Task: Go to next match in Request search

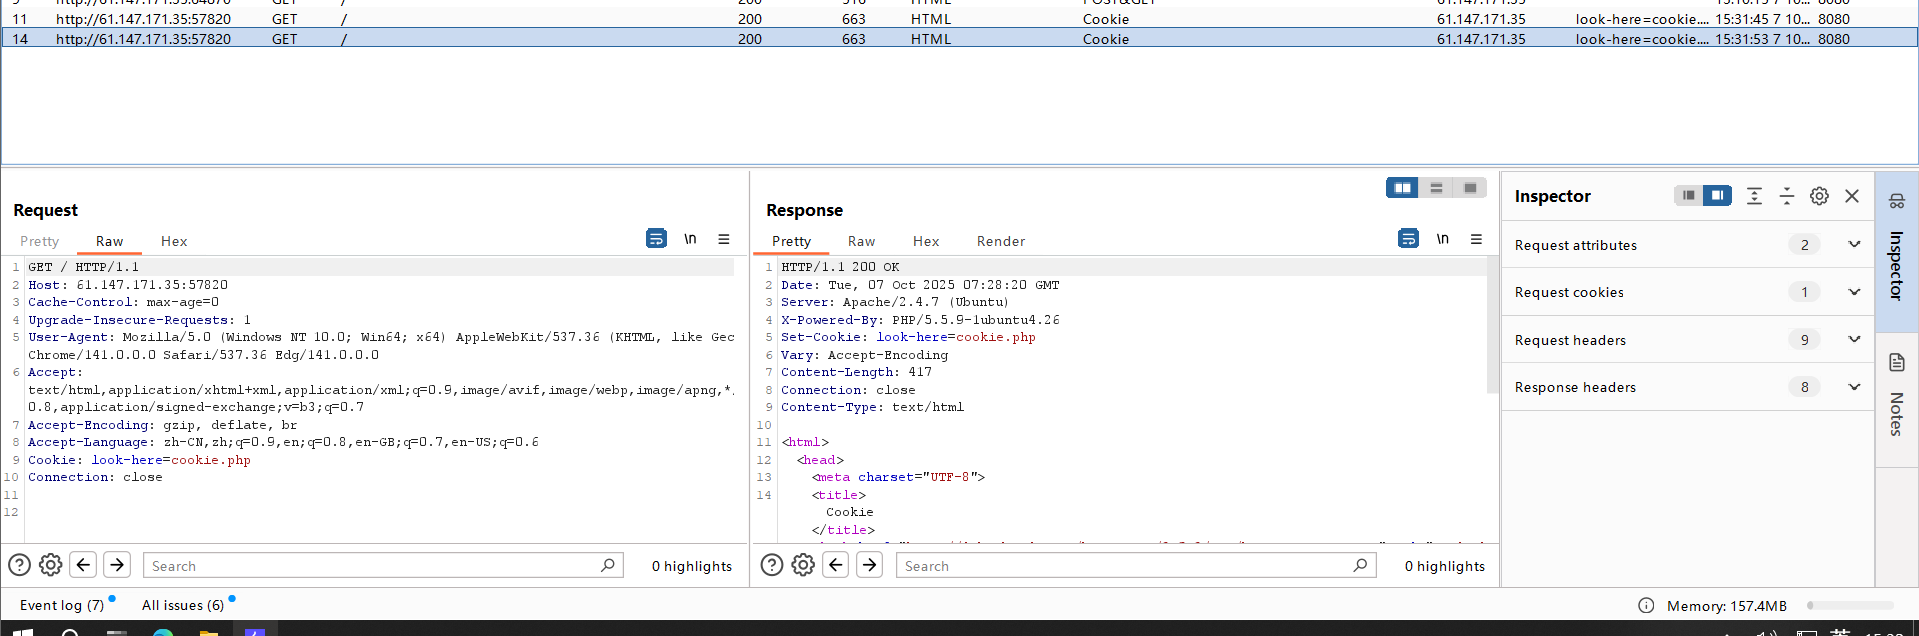Action: point(117,565)
